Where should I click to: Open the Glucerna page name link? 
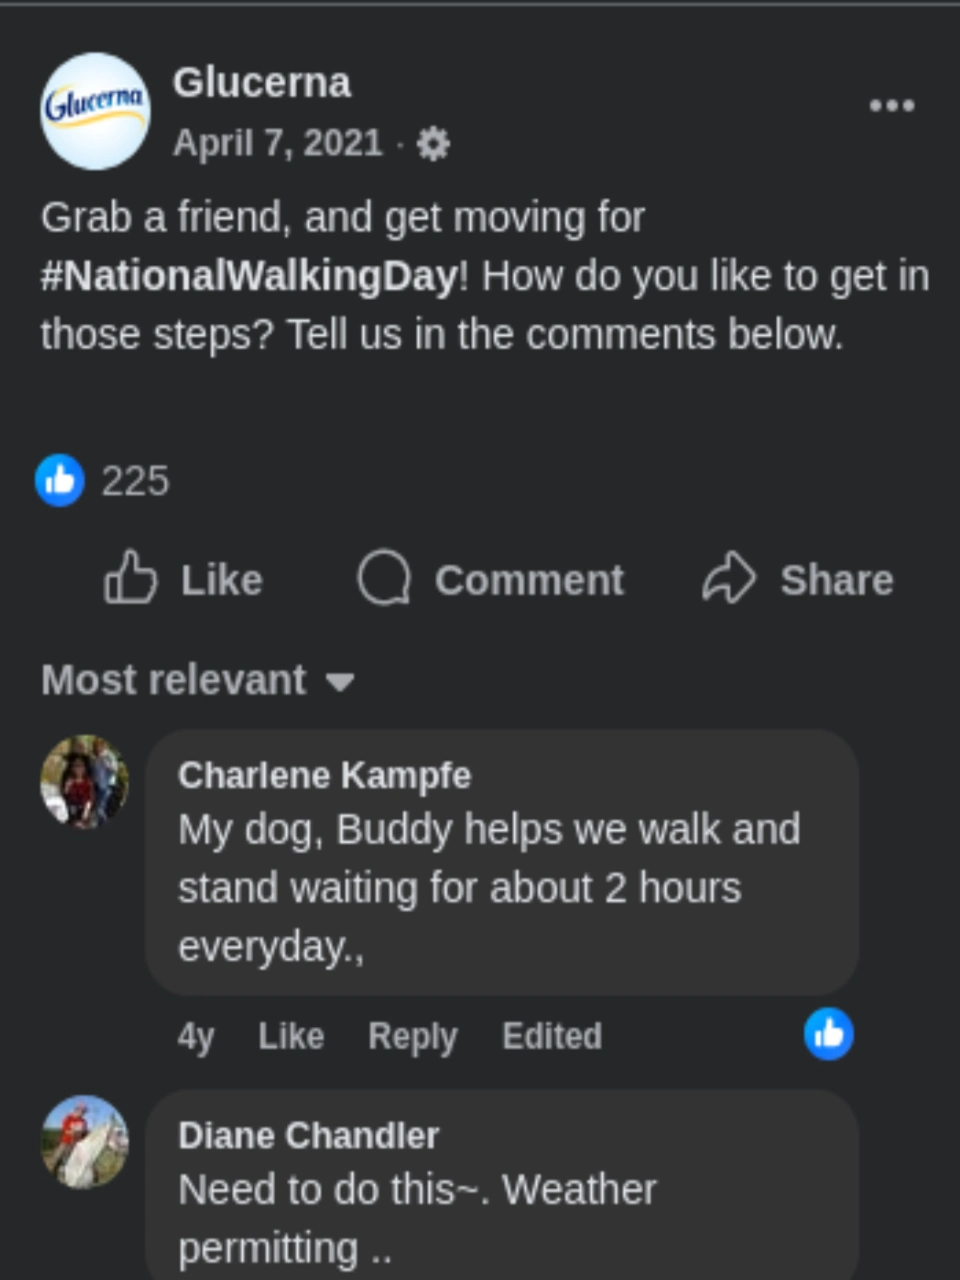[262, 83]
